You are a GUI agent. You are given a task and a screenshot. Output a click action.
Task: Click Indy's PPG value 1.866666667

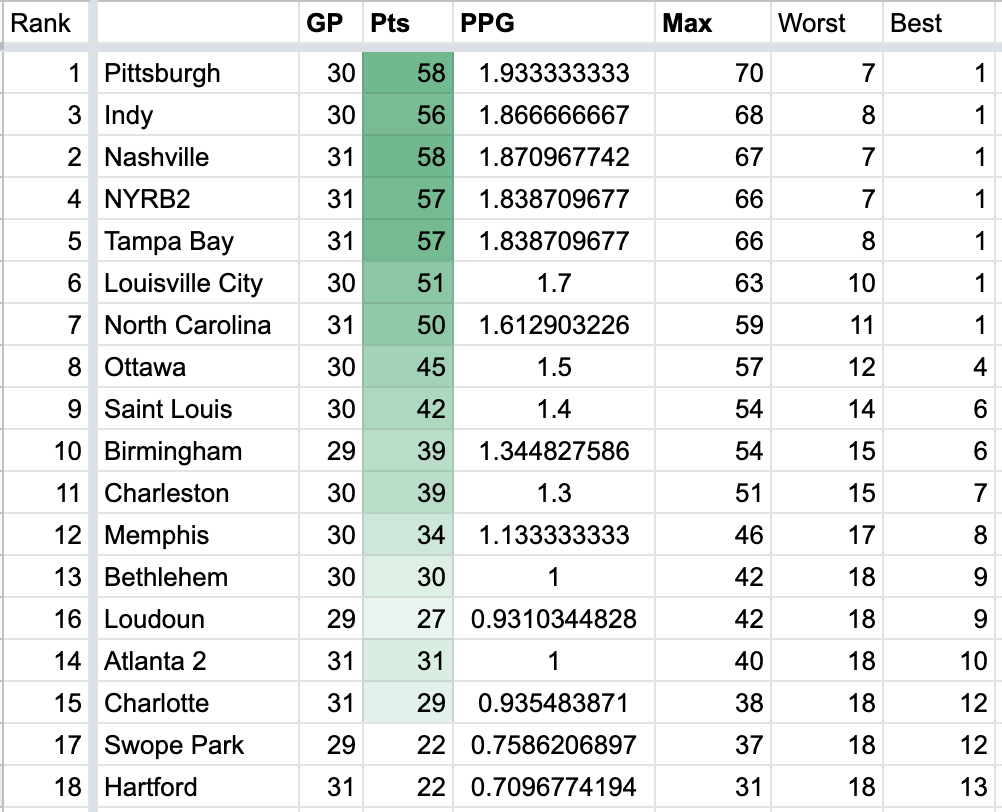pyautogui.click(x=554, y=115)
